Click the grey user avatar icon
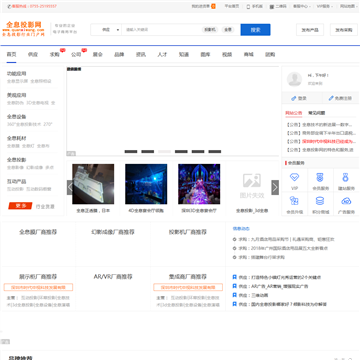Image resolution: width=360 pixels, height=360 pixels. (294, 79)
